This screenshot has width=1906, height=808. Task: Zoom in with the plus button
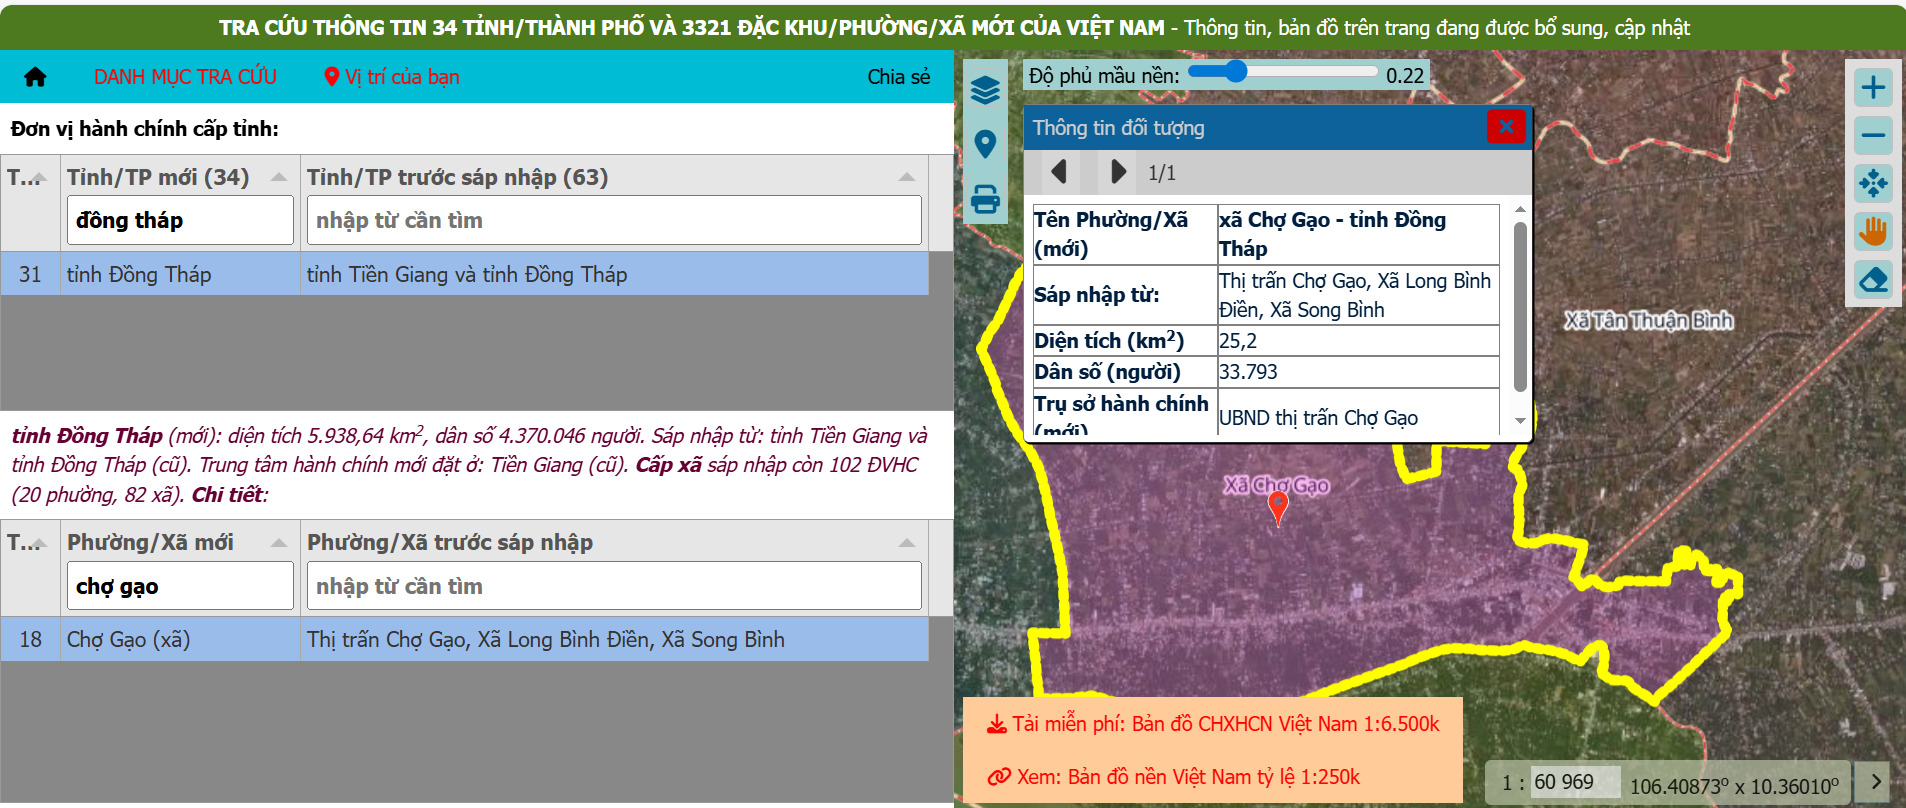point(1873,87)
